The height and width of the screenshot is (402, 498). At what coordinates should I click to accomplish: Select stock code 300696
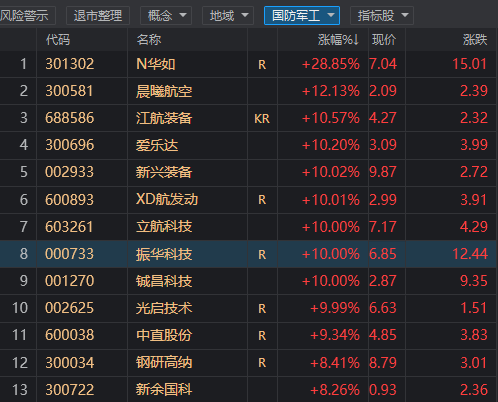70,145
